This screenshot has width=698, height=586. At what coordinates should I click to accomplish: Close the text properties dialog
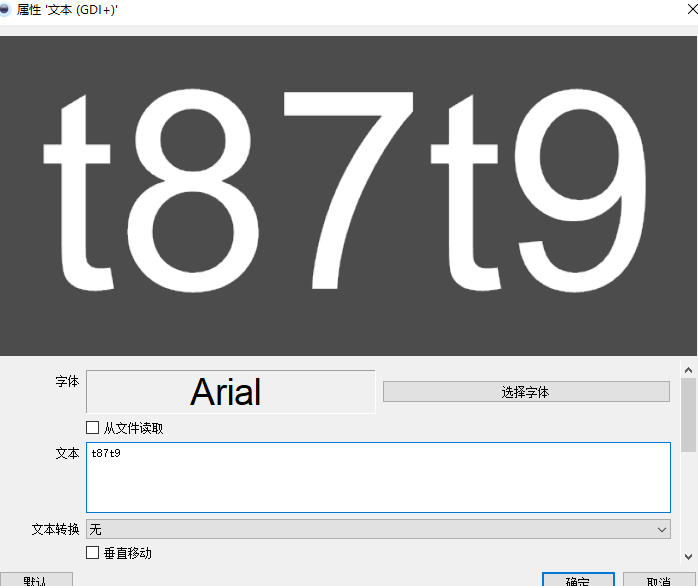[x=692, y=9]
